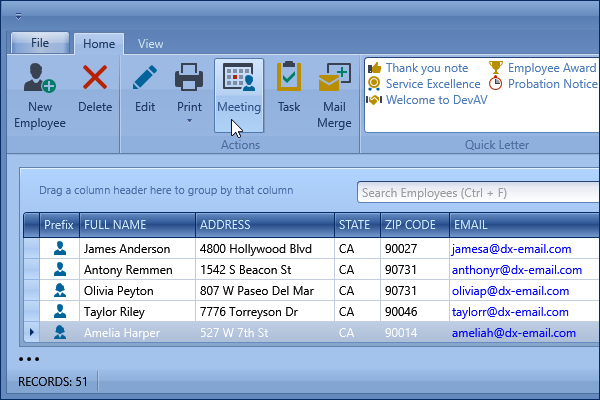Click the Mail Merge envelope icon
Viewport: 600px width, 400px height.
335,77
